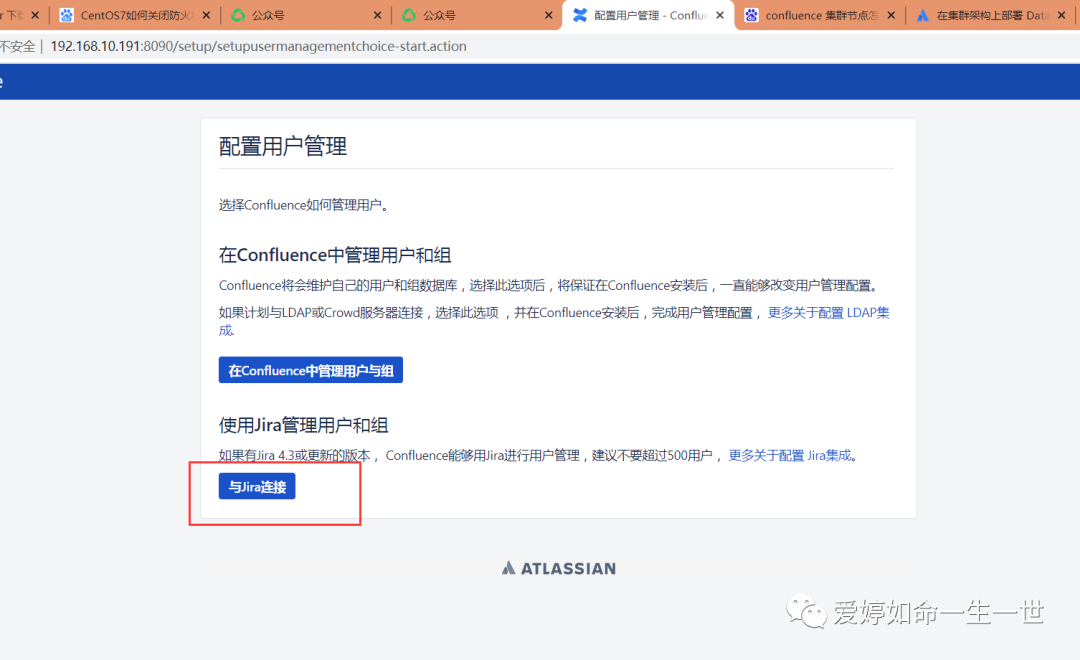The height and width of the screenshot is (660, 1080).
Task: Close the second 公众号 tab
Action: (548, 15)
